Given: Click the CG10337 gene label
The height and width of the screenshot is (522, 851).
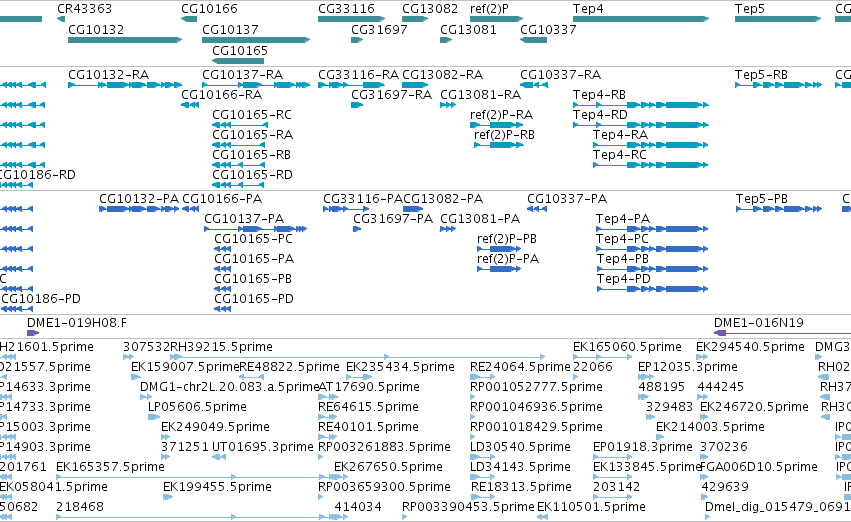Looking at the screenshot, I should point(548,29).
